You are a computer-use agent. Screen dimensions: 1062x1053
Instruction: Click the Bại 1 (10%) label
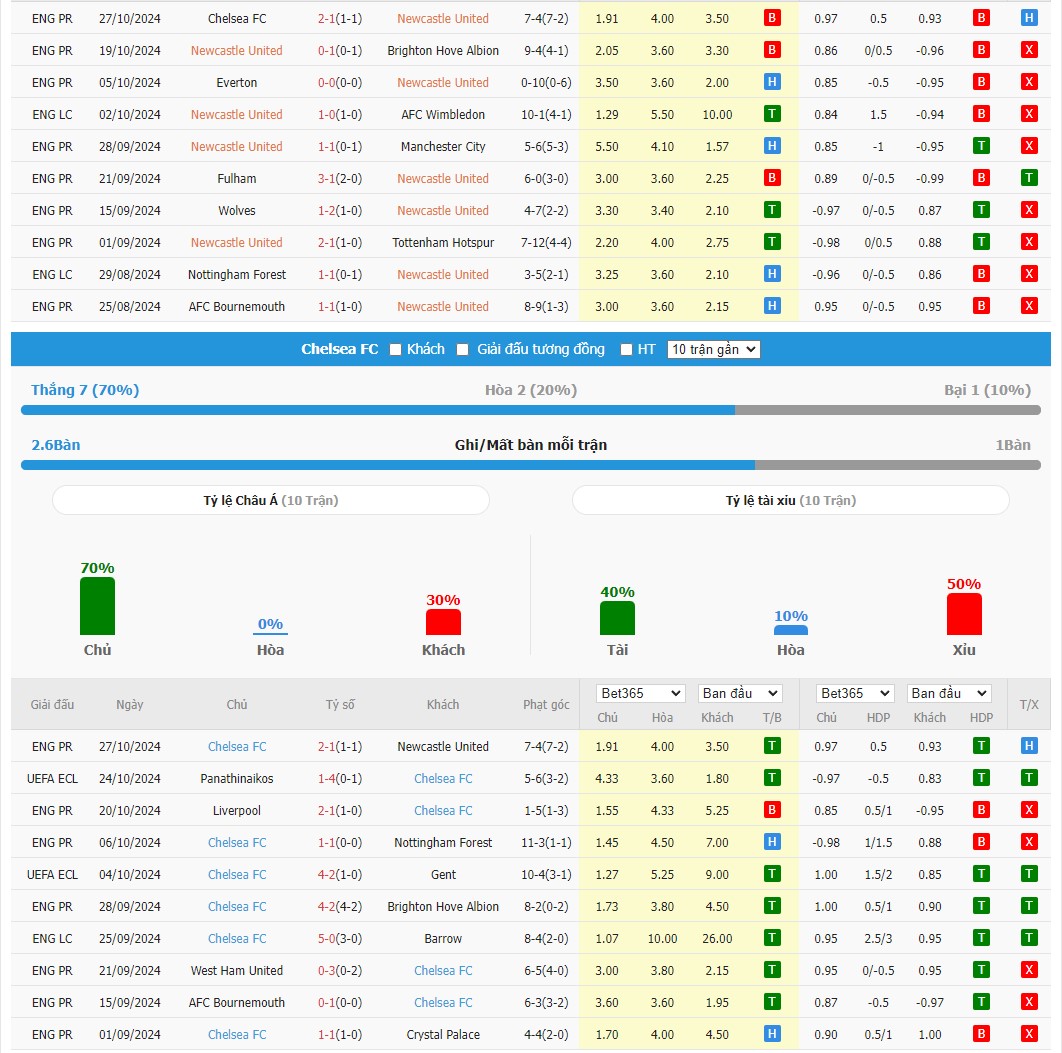click(x=987, y=389)
